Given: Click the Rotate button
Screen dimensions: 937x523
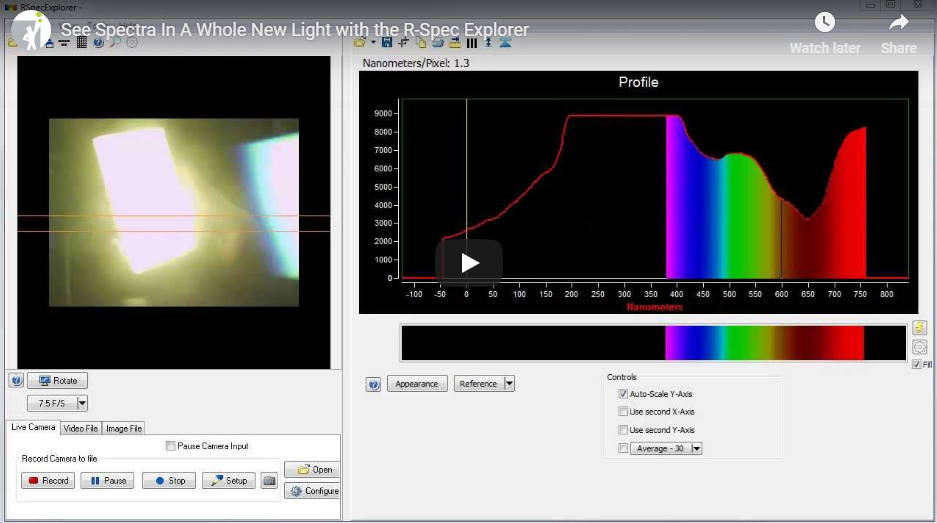Looking at the screenshot, I should [57, 380].
